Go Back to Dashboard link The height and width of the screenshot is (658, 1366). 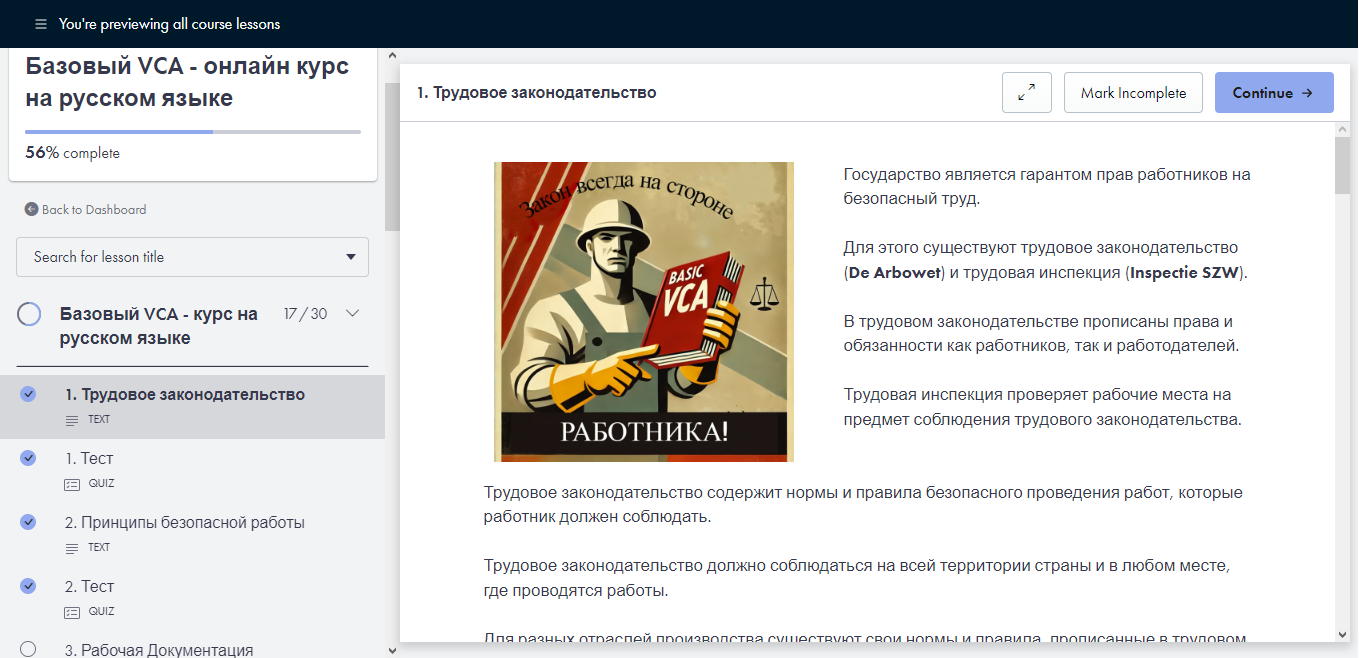(x=86, y=210)
